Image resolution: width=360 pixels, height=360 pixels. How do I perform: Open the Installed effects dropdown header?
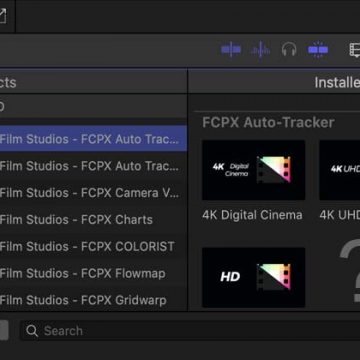[337, 82]
